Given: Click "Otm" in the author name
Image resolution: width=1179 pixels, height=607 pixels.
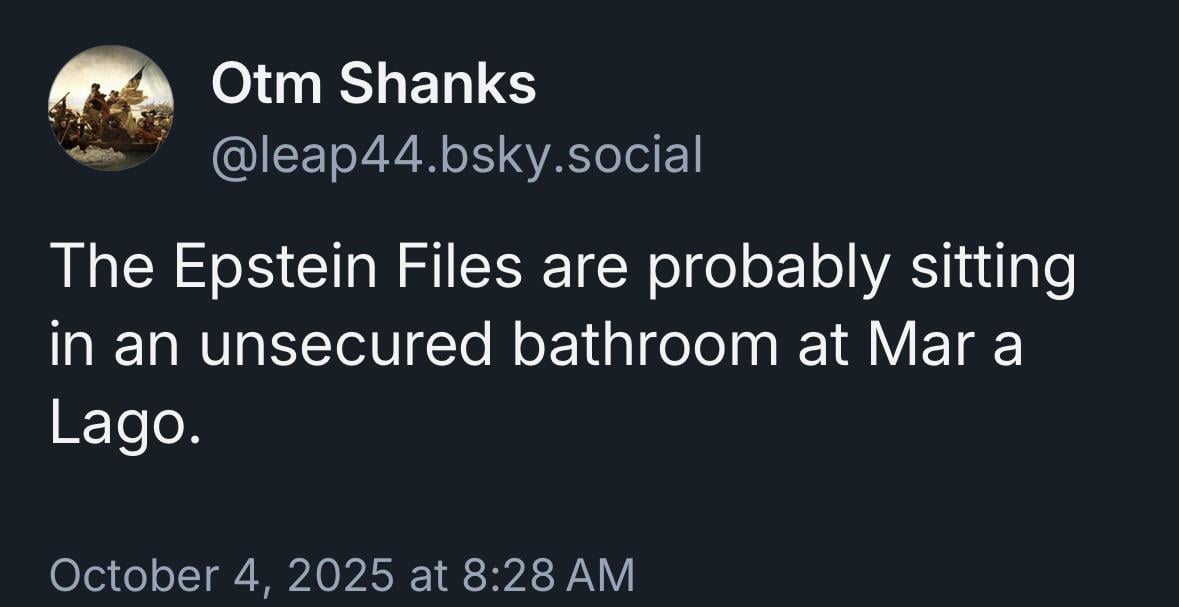Looking at the screenshot, I should click(268, 84).
